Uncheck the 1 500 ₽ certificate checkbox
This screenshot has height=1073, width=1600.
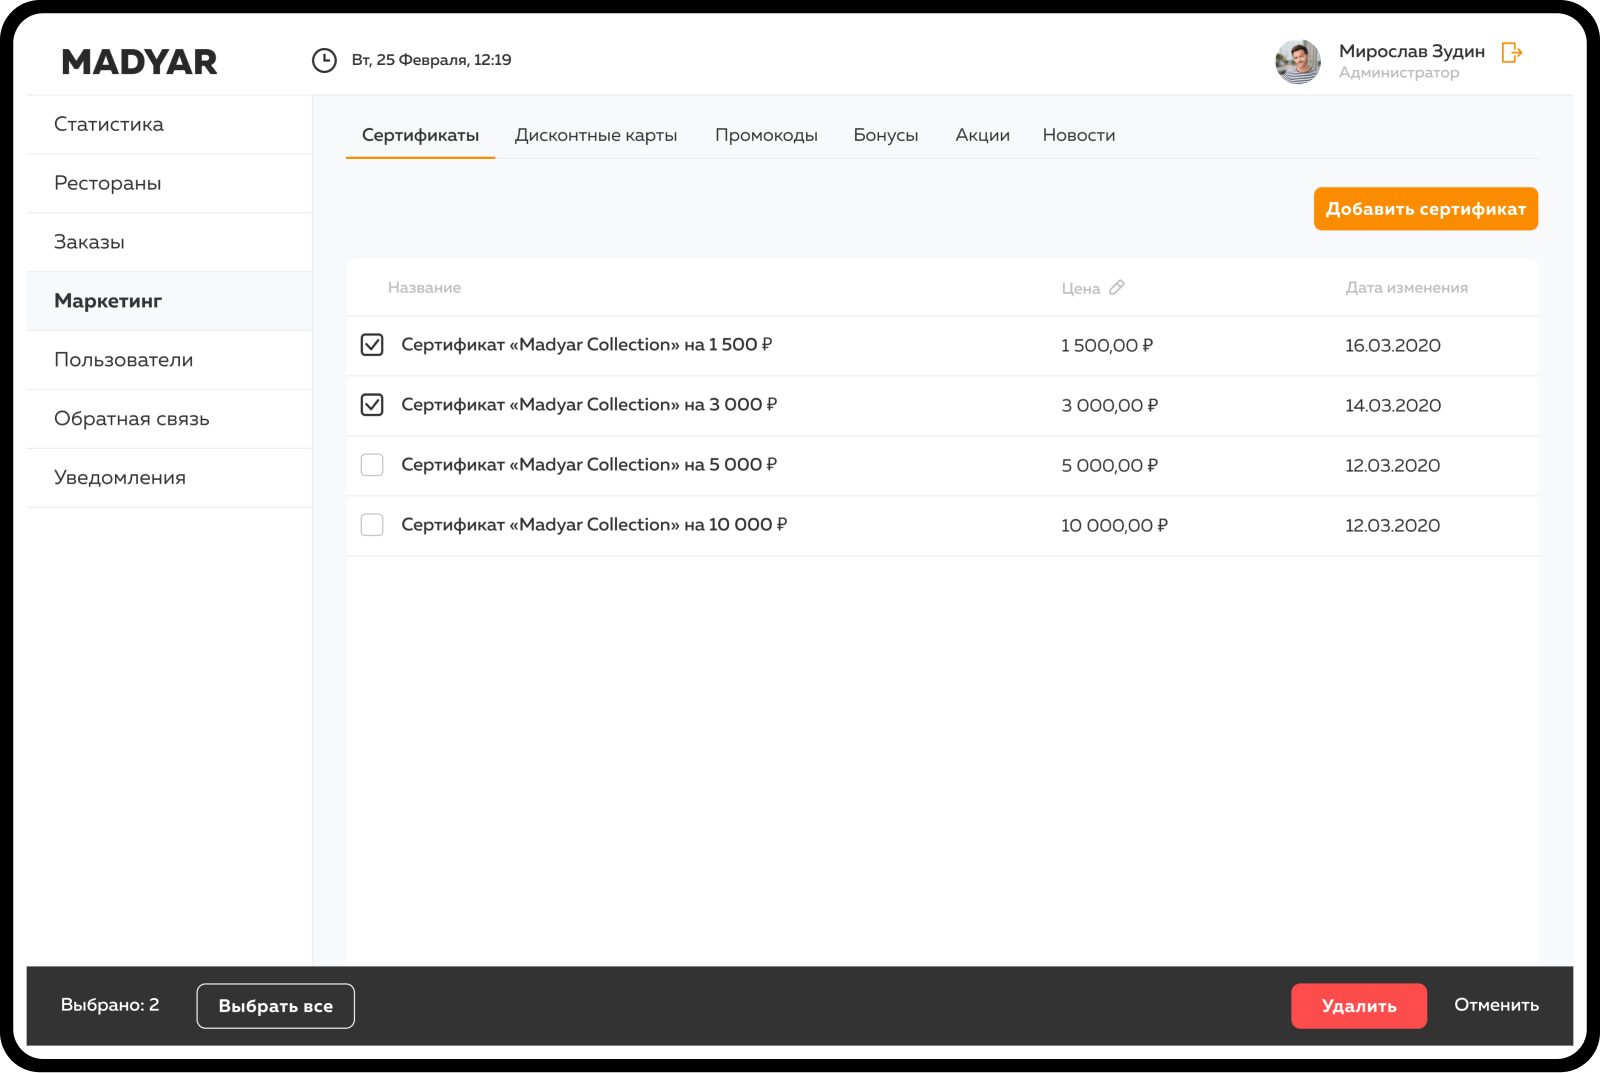[x=372, y=345]
